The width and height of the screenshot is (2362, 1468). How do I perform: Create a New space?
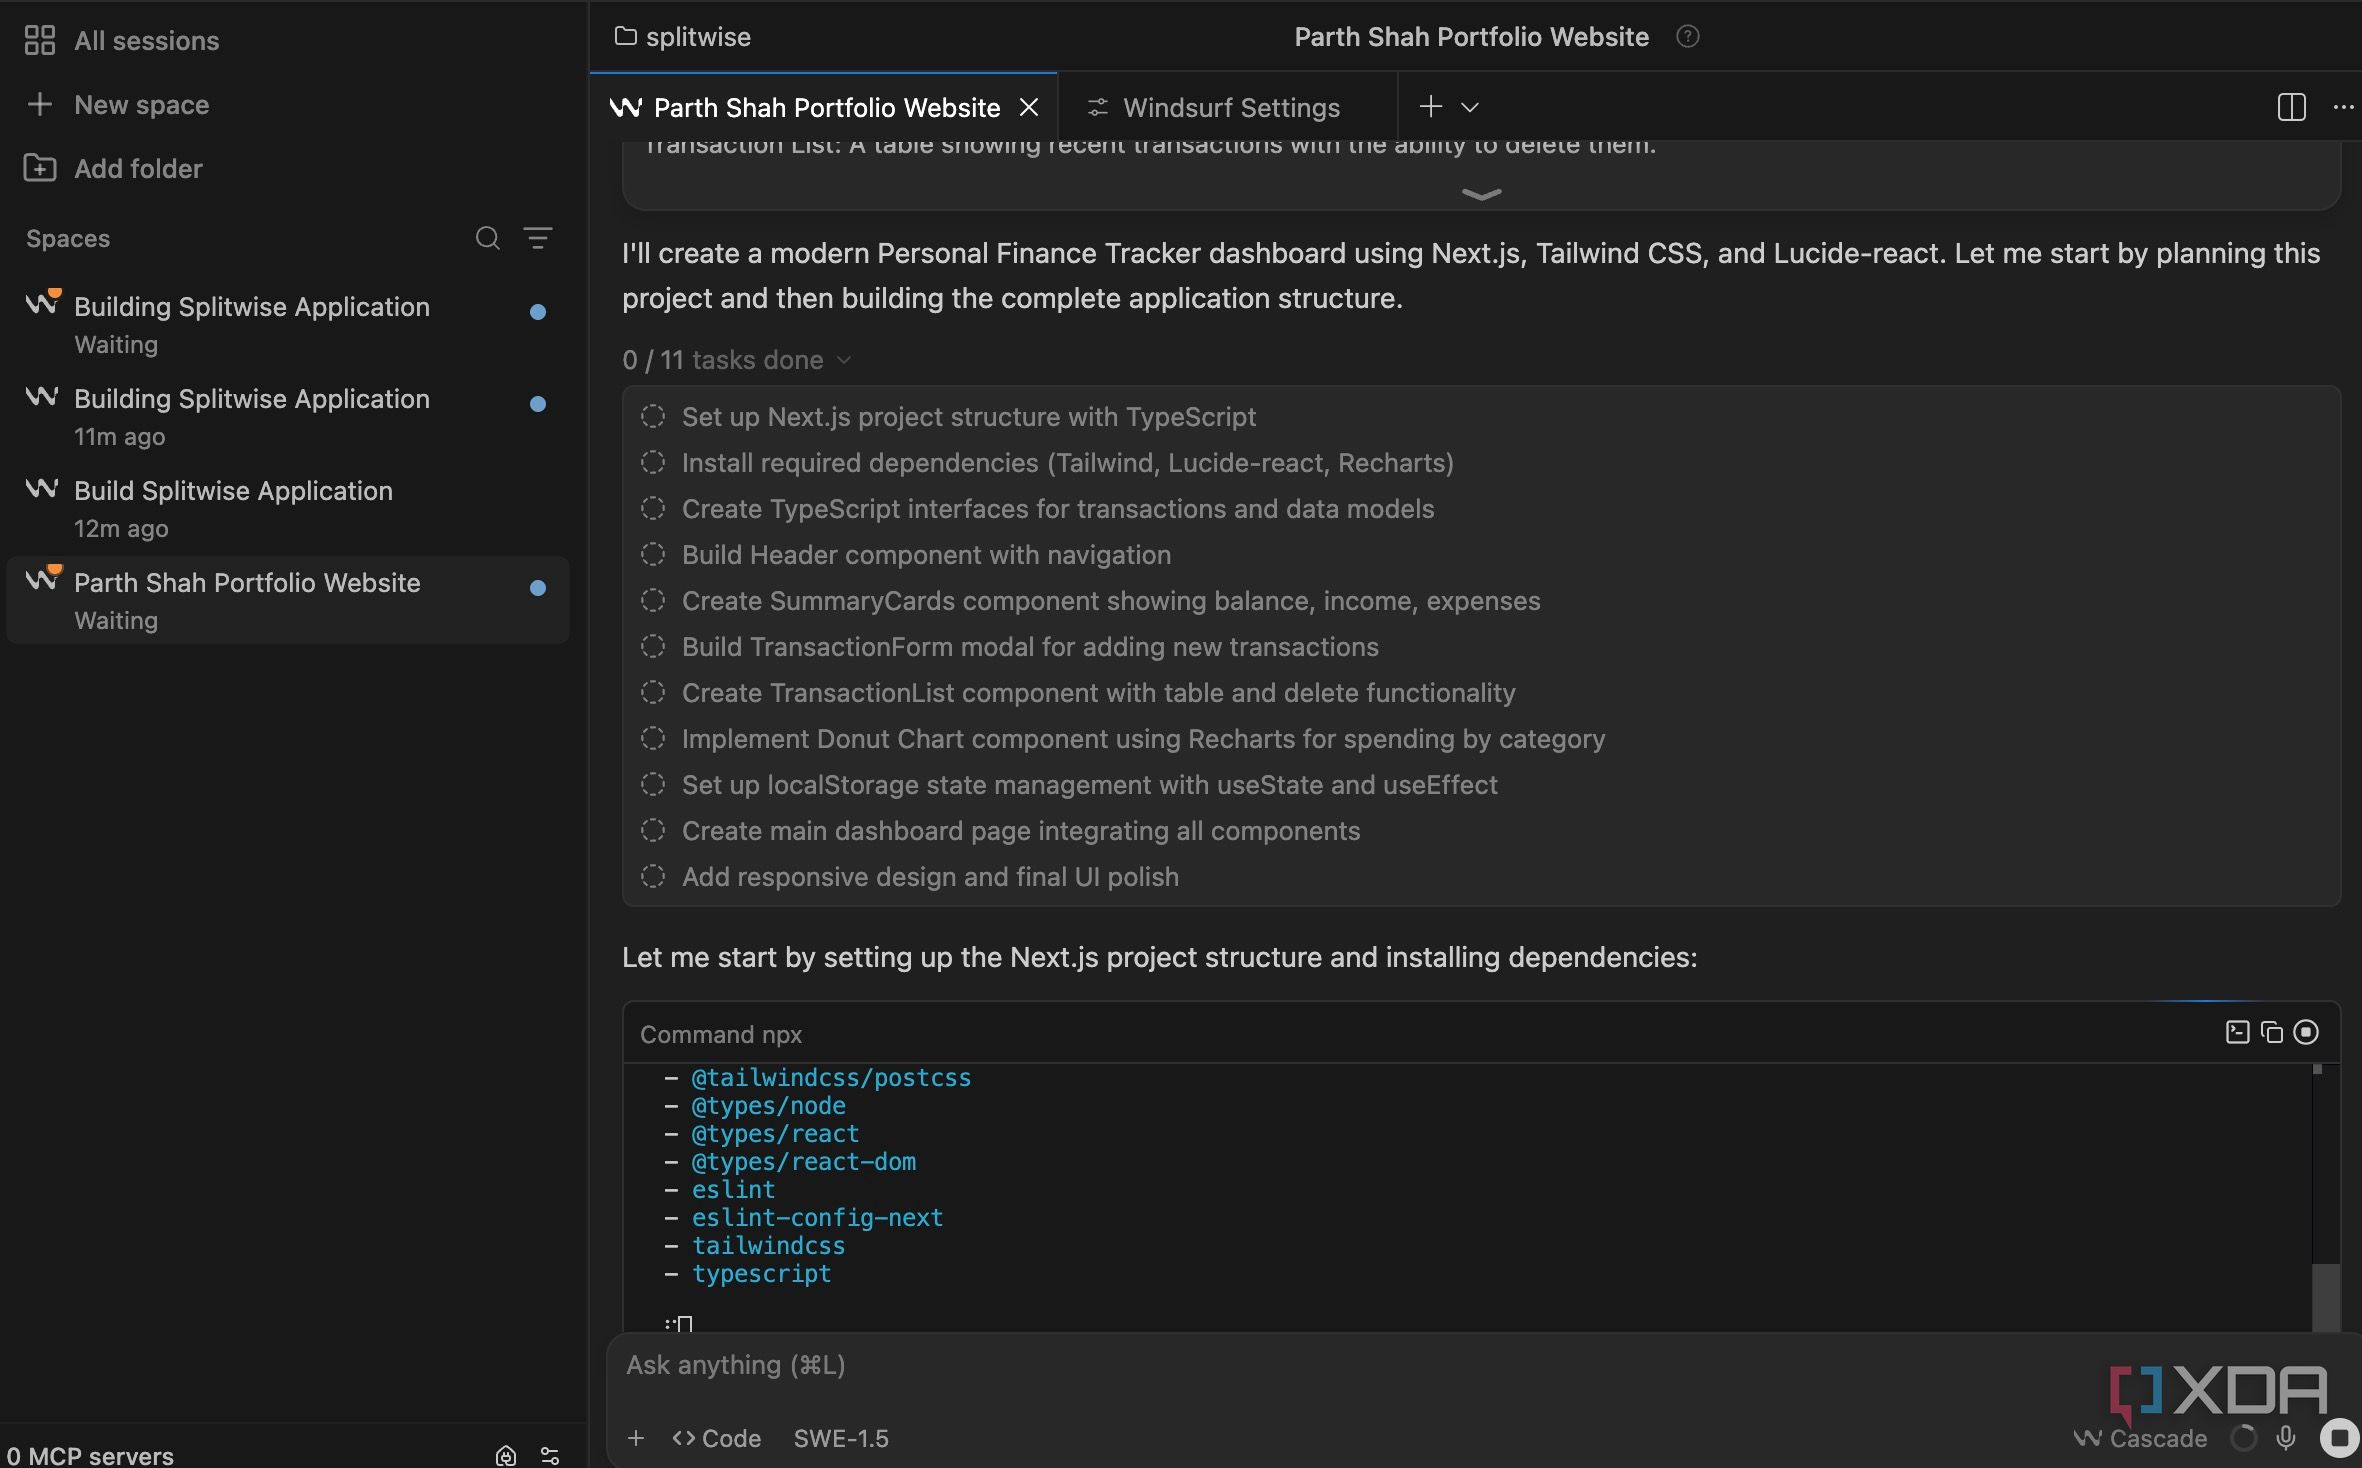point(117,104)
